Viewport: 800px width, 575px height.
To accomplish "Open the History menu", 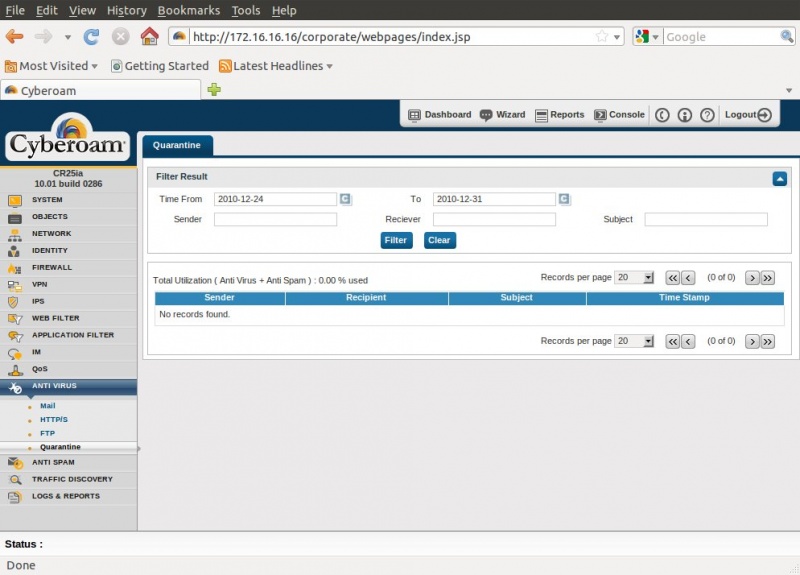I will point(127,10).
